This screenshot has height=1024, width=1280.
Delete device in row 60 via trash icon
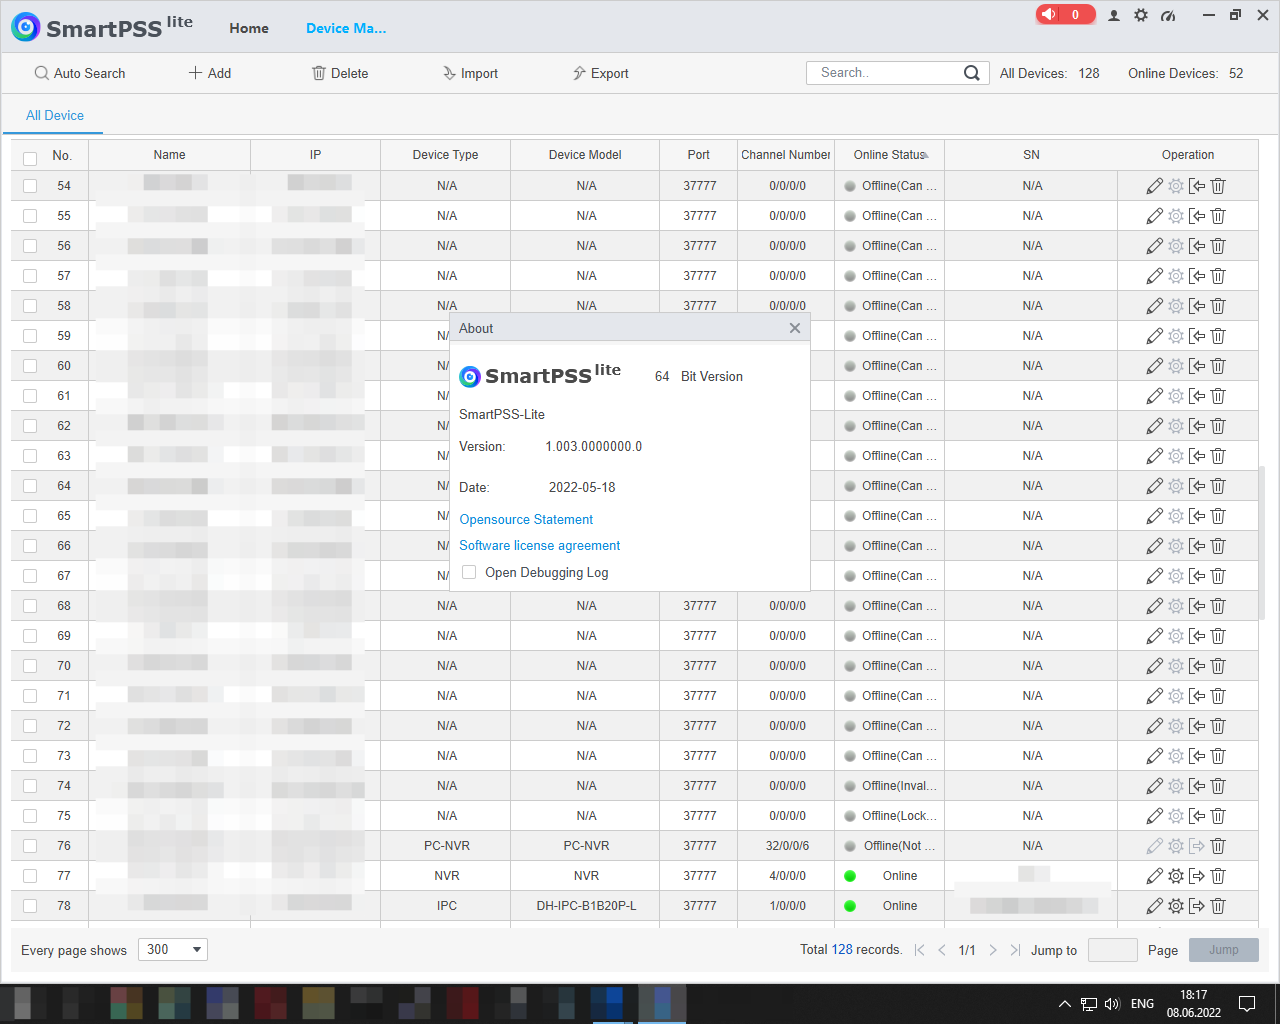(x=1218, y=366)
